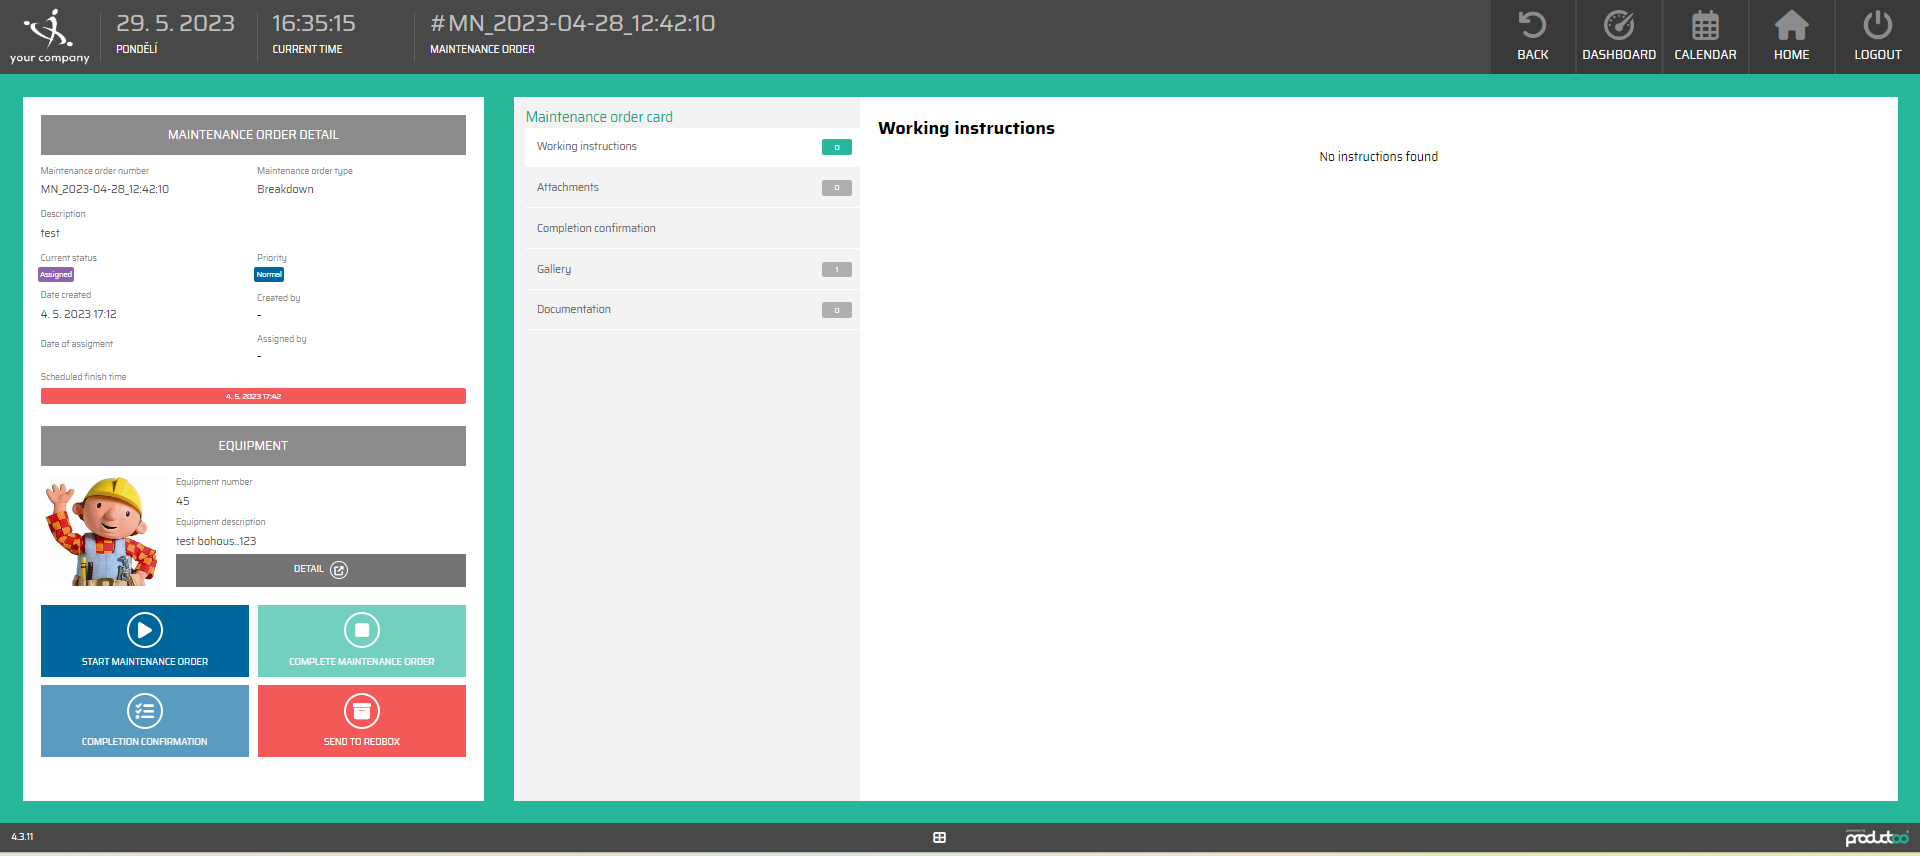
Task: Open equipment Detail button
Action: 320,570
